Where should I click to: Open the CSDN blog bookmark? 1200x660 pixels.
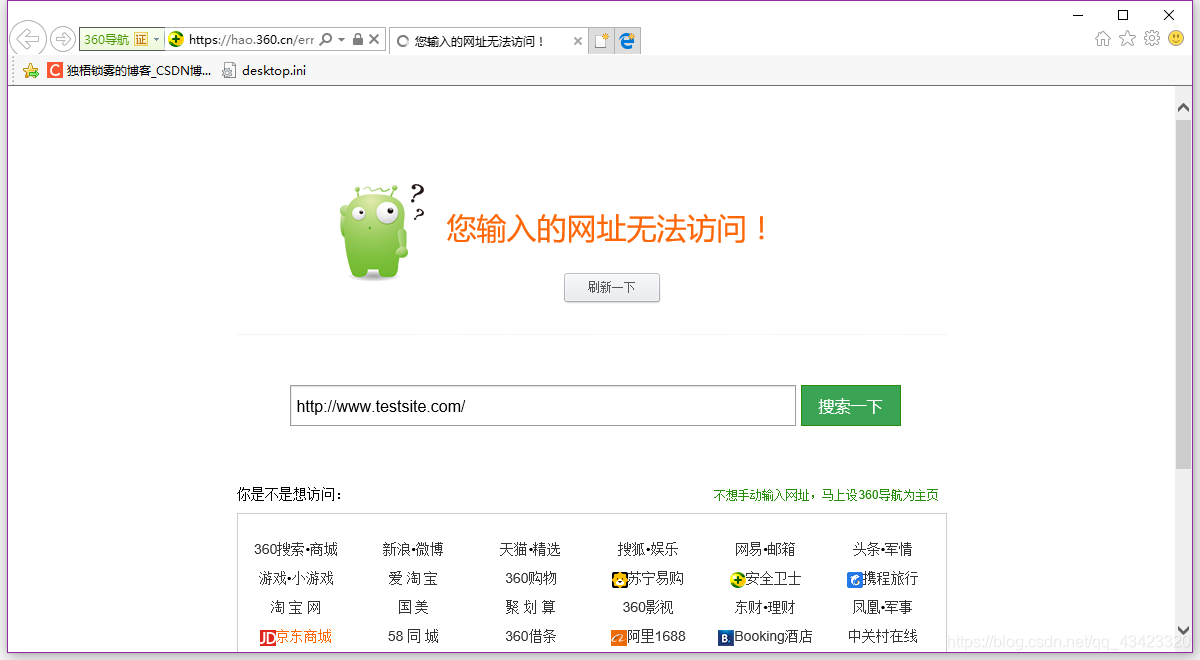click(x=129, y=70)
